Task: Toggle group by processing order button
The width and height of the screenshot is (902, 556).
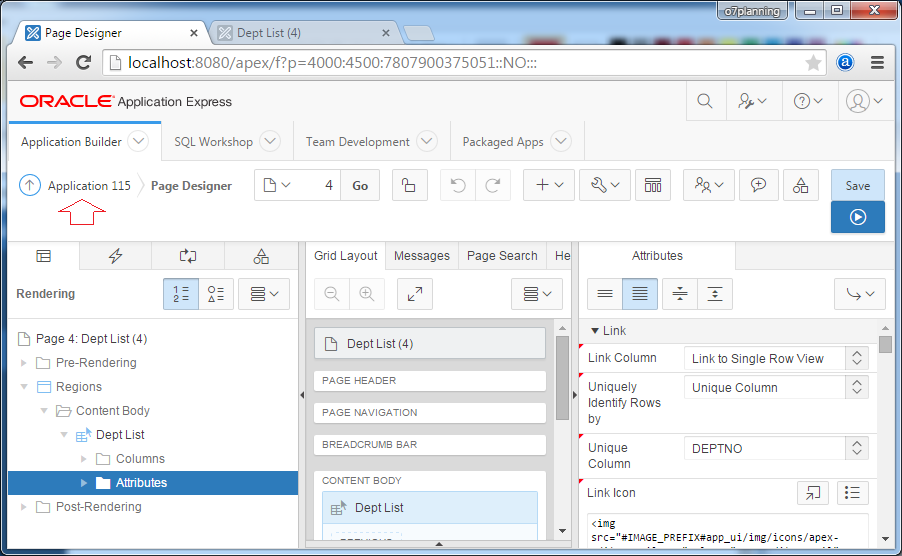Action: [x=181, y=294]
